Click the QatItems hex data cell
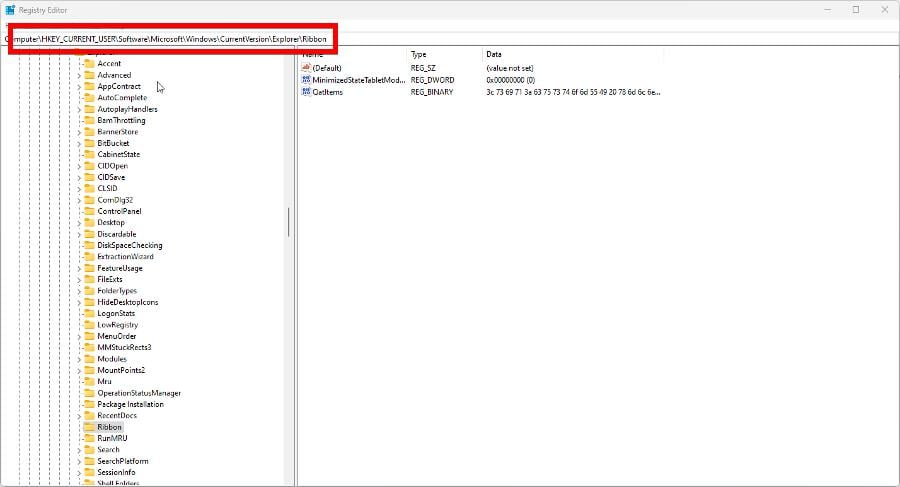Image resolution: width=900 pixels, height=487 pixels. (x=573, y=92)
